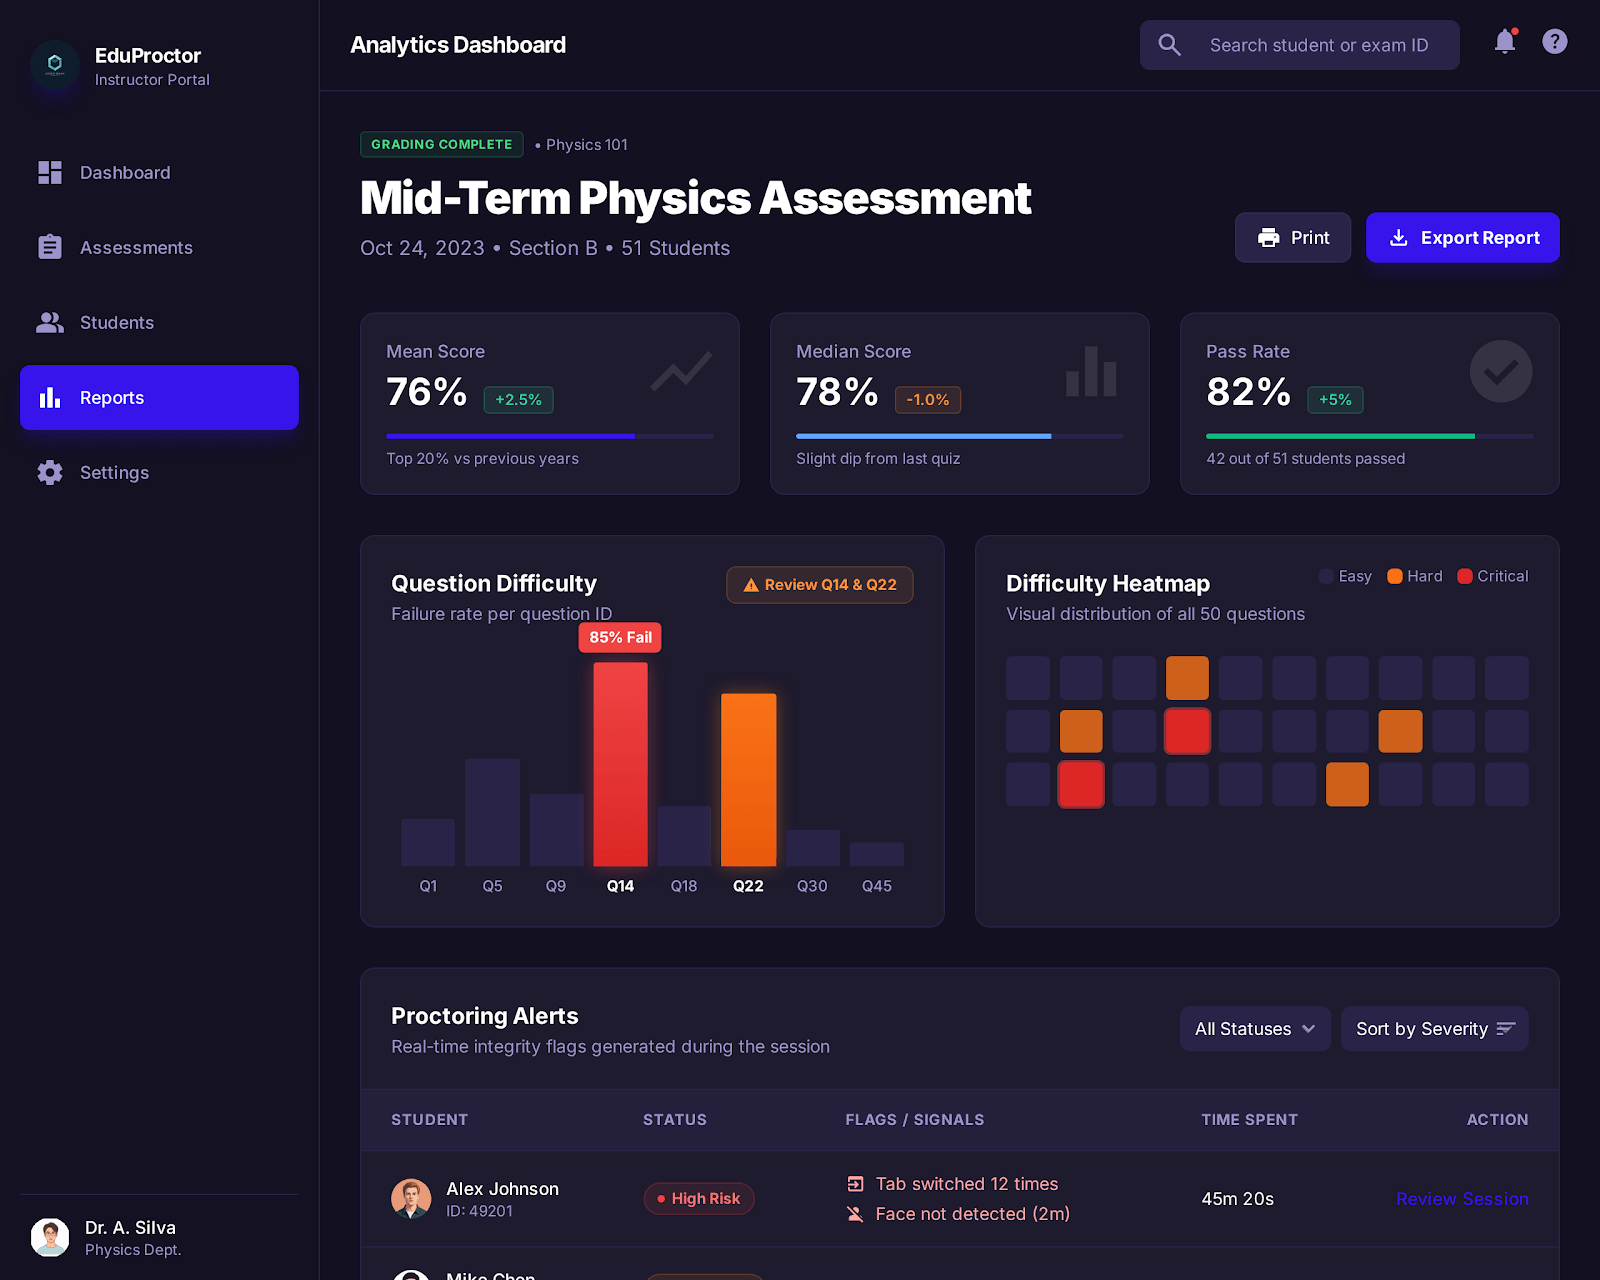Open the Sort by Severity dropdown
1600x1280 pixels.
tap(1434, 1029)
